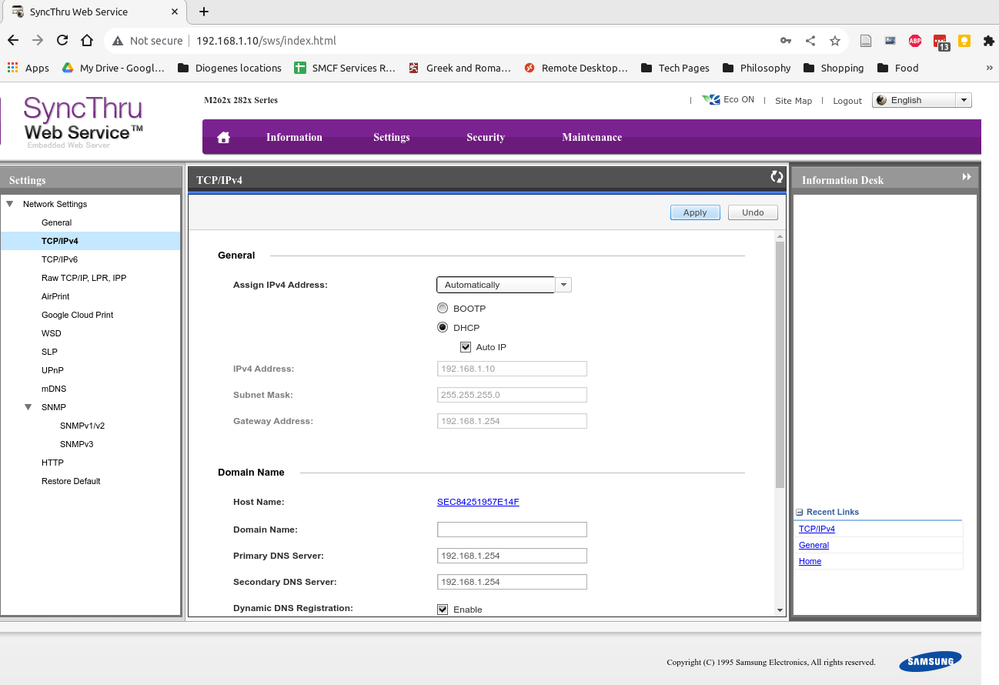Open the Information menu
999x685 pixels.
coord(294,137)
